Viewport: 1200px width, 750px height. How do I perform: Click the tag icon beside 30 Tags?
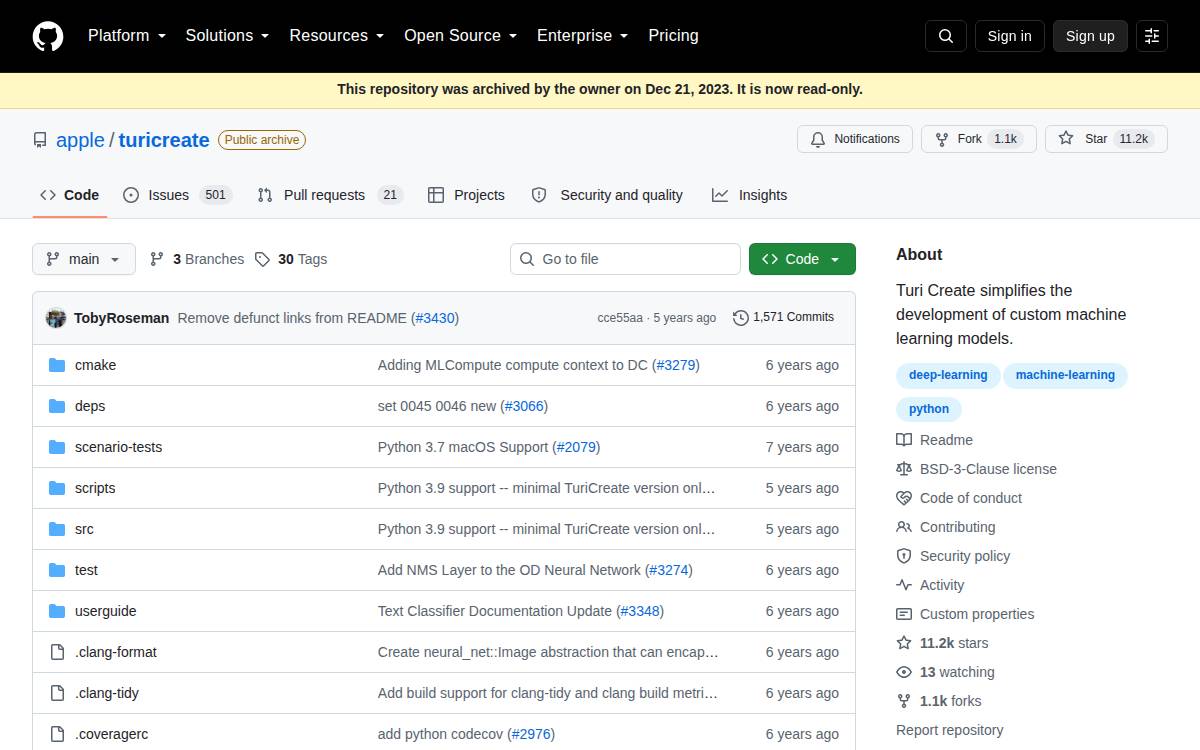[262, 259]
